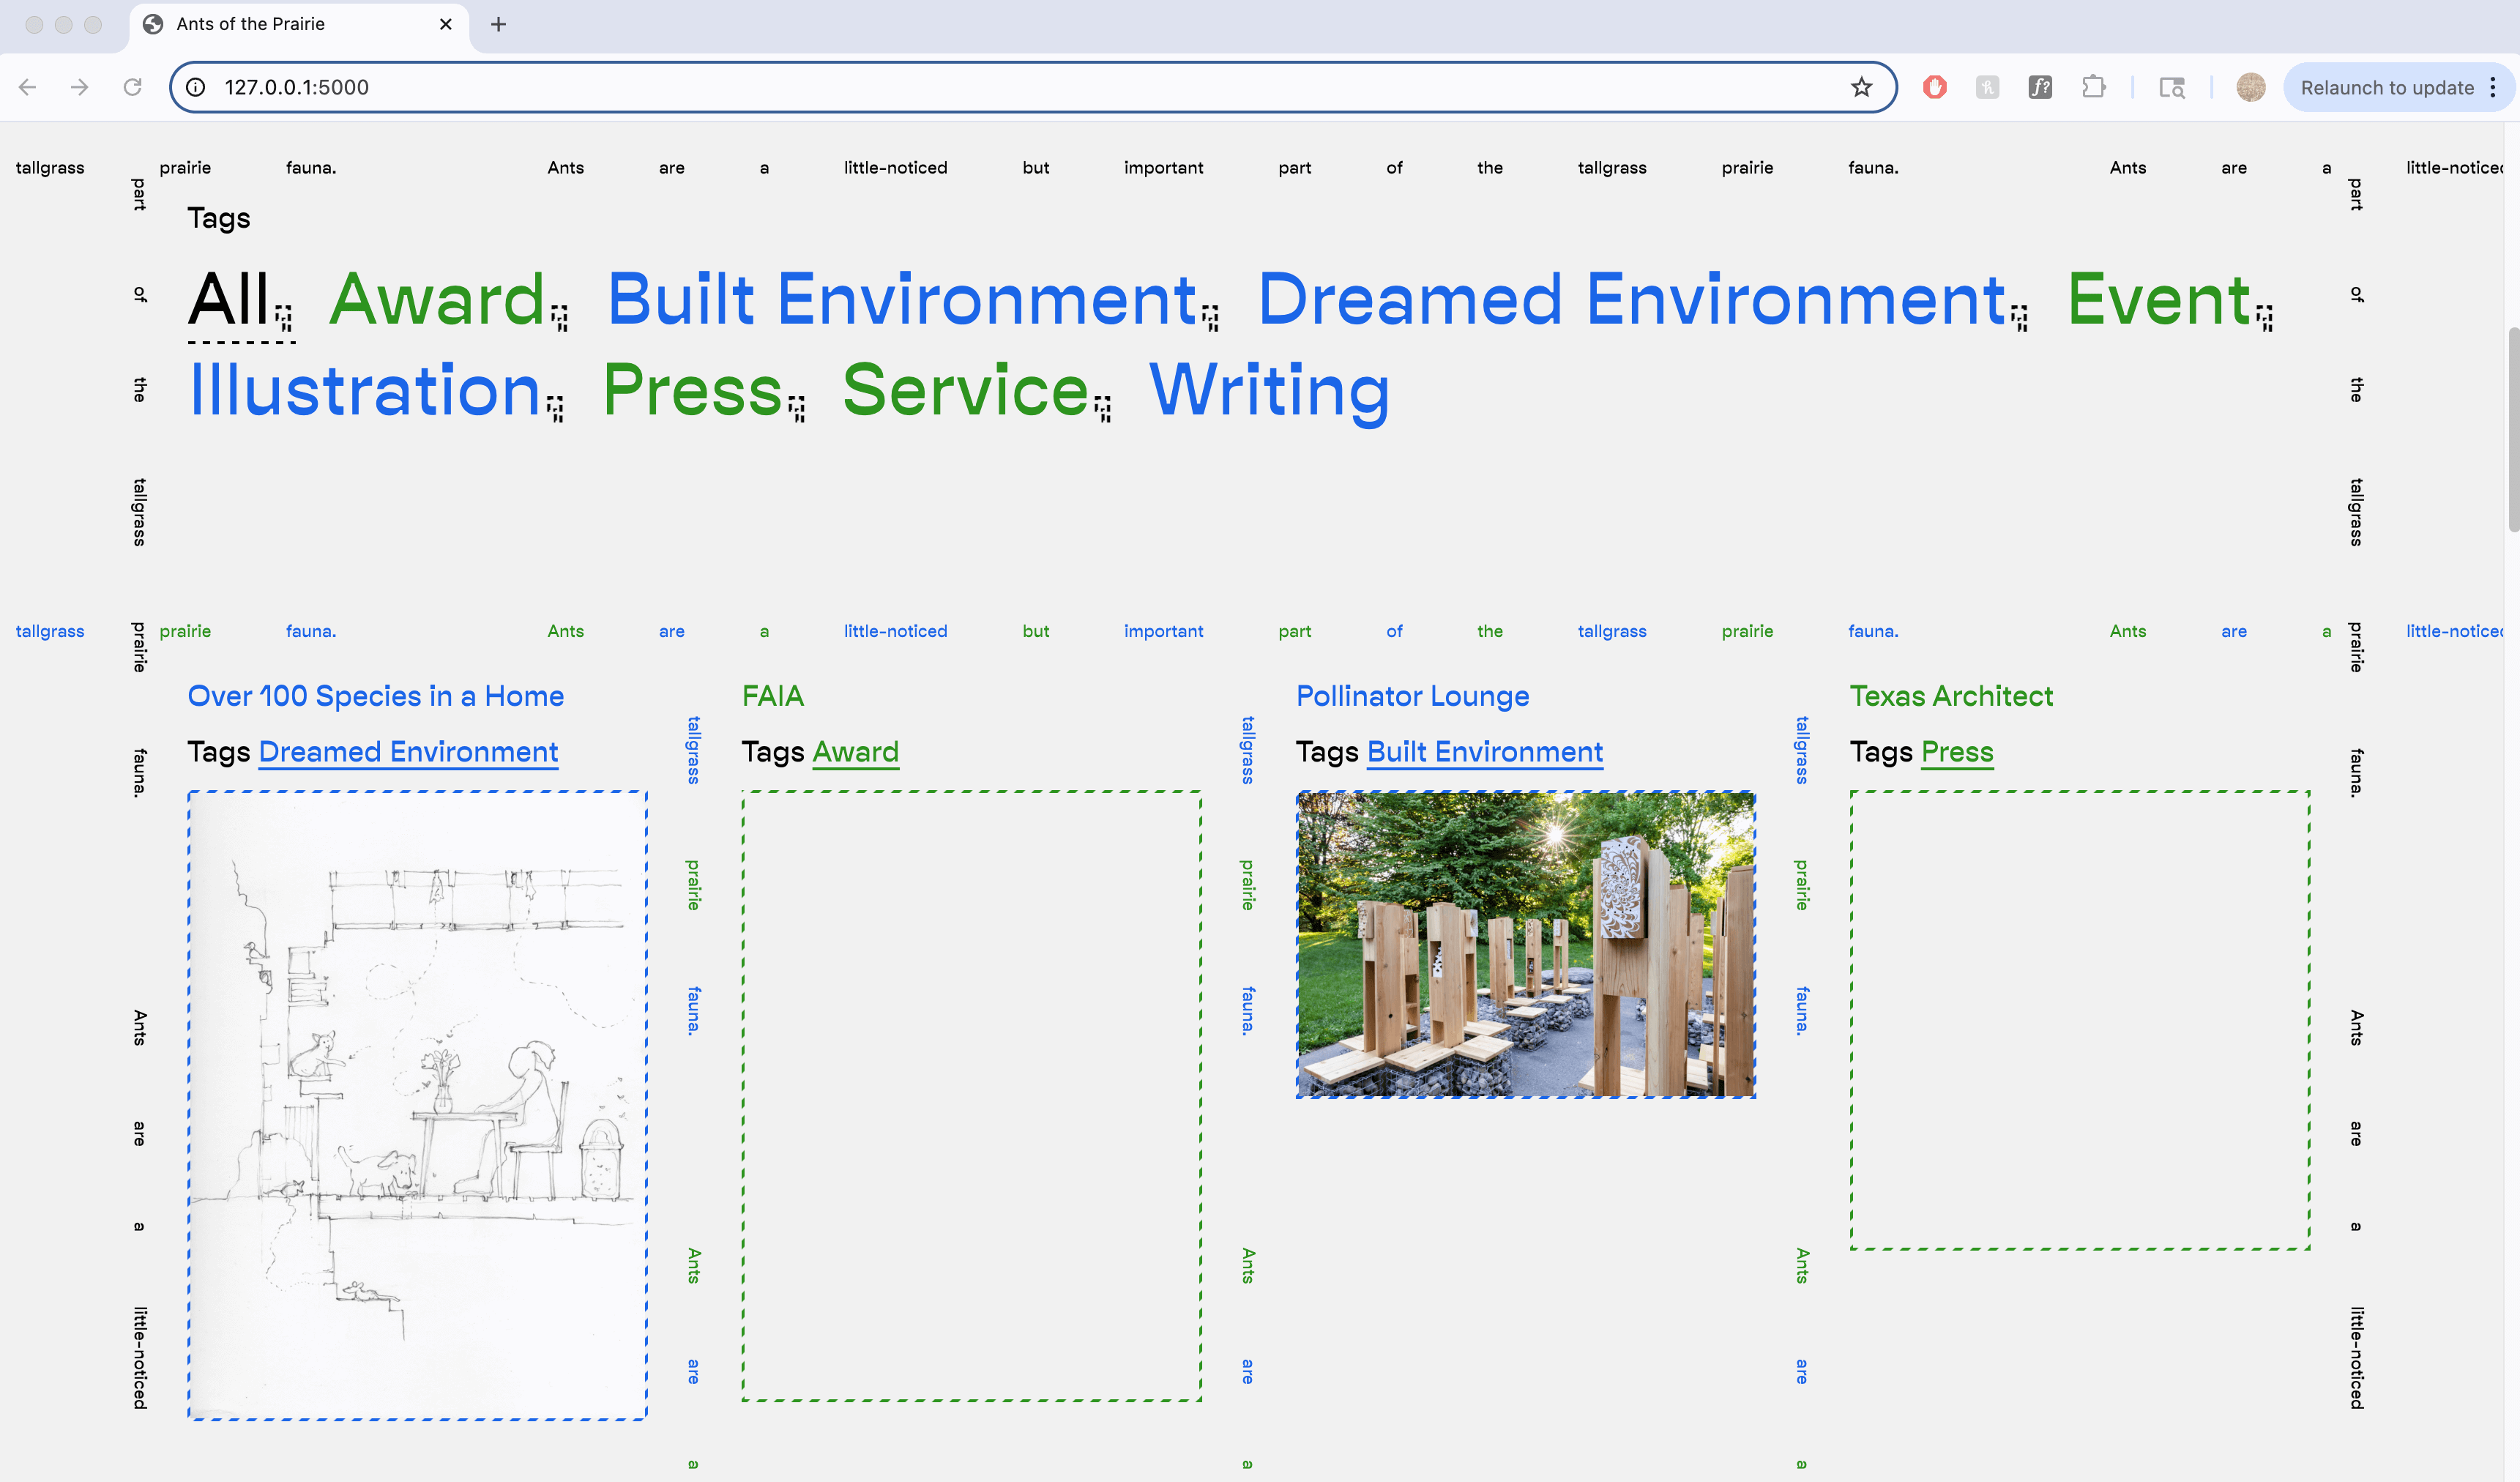Click Award tag under FAIA card
The width and height of the screenshot is (2520, 1482).
tap(856, 752)
